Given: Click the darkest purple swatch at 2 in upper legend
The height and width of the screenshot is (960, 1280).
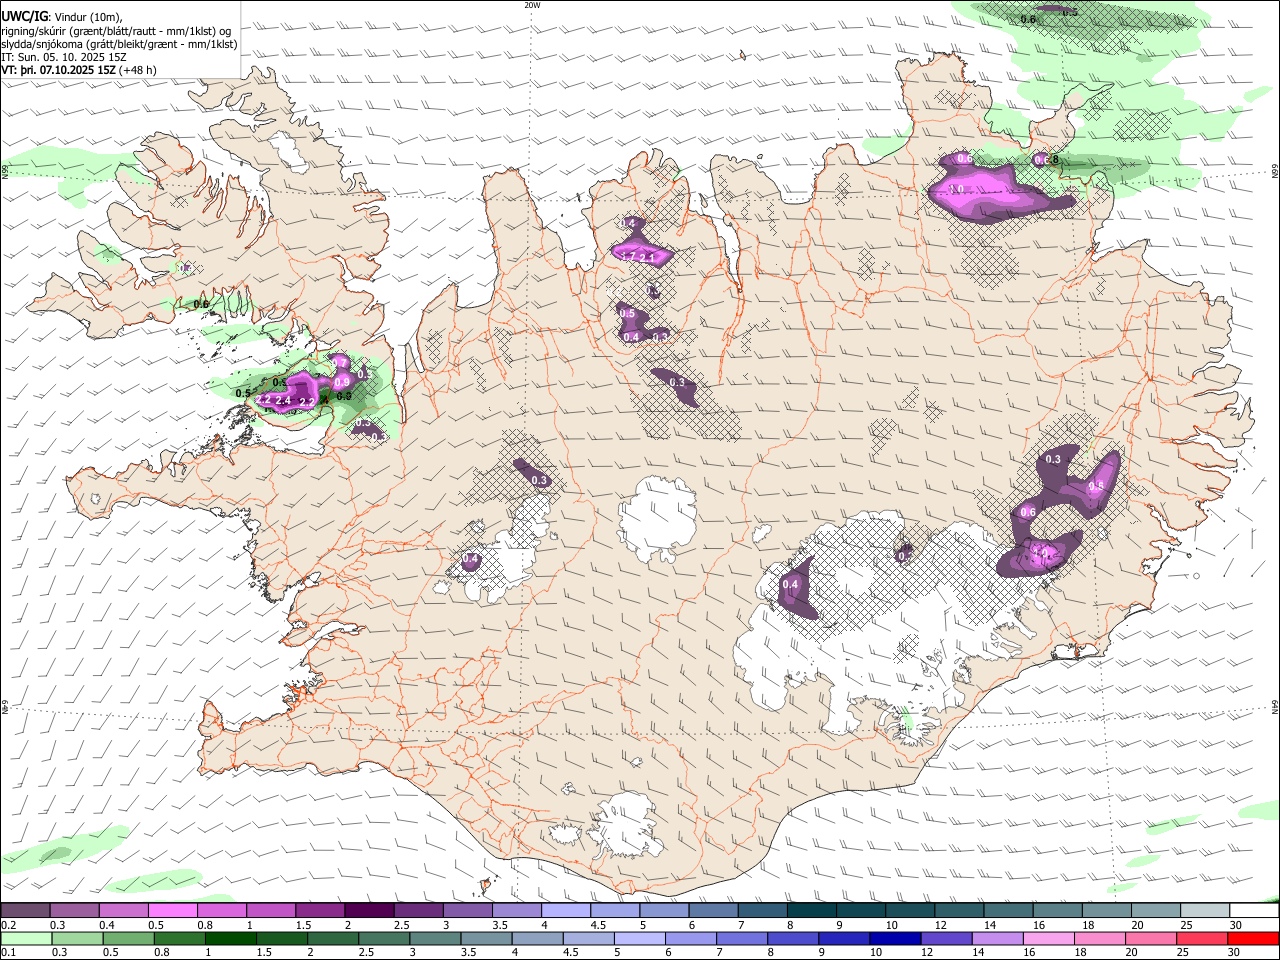Looking at the screenshot, I should [x=369, y=911].
